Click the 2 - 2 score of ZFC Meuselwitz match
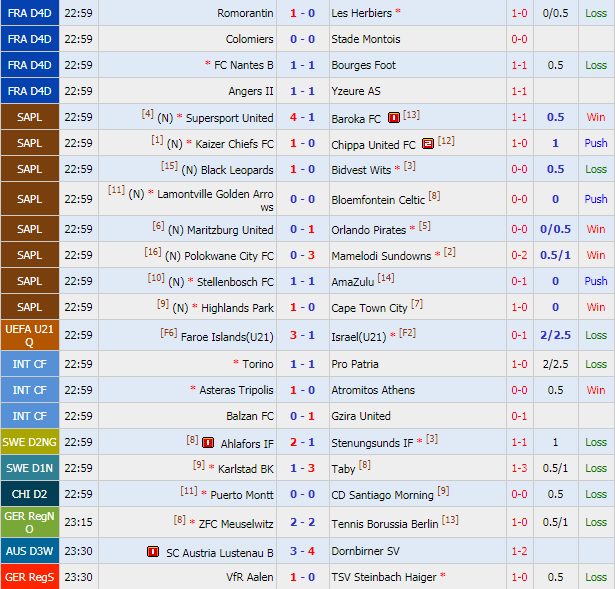 [x=302, y=522]
